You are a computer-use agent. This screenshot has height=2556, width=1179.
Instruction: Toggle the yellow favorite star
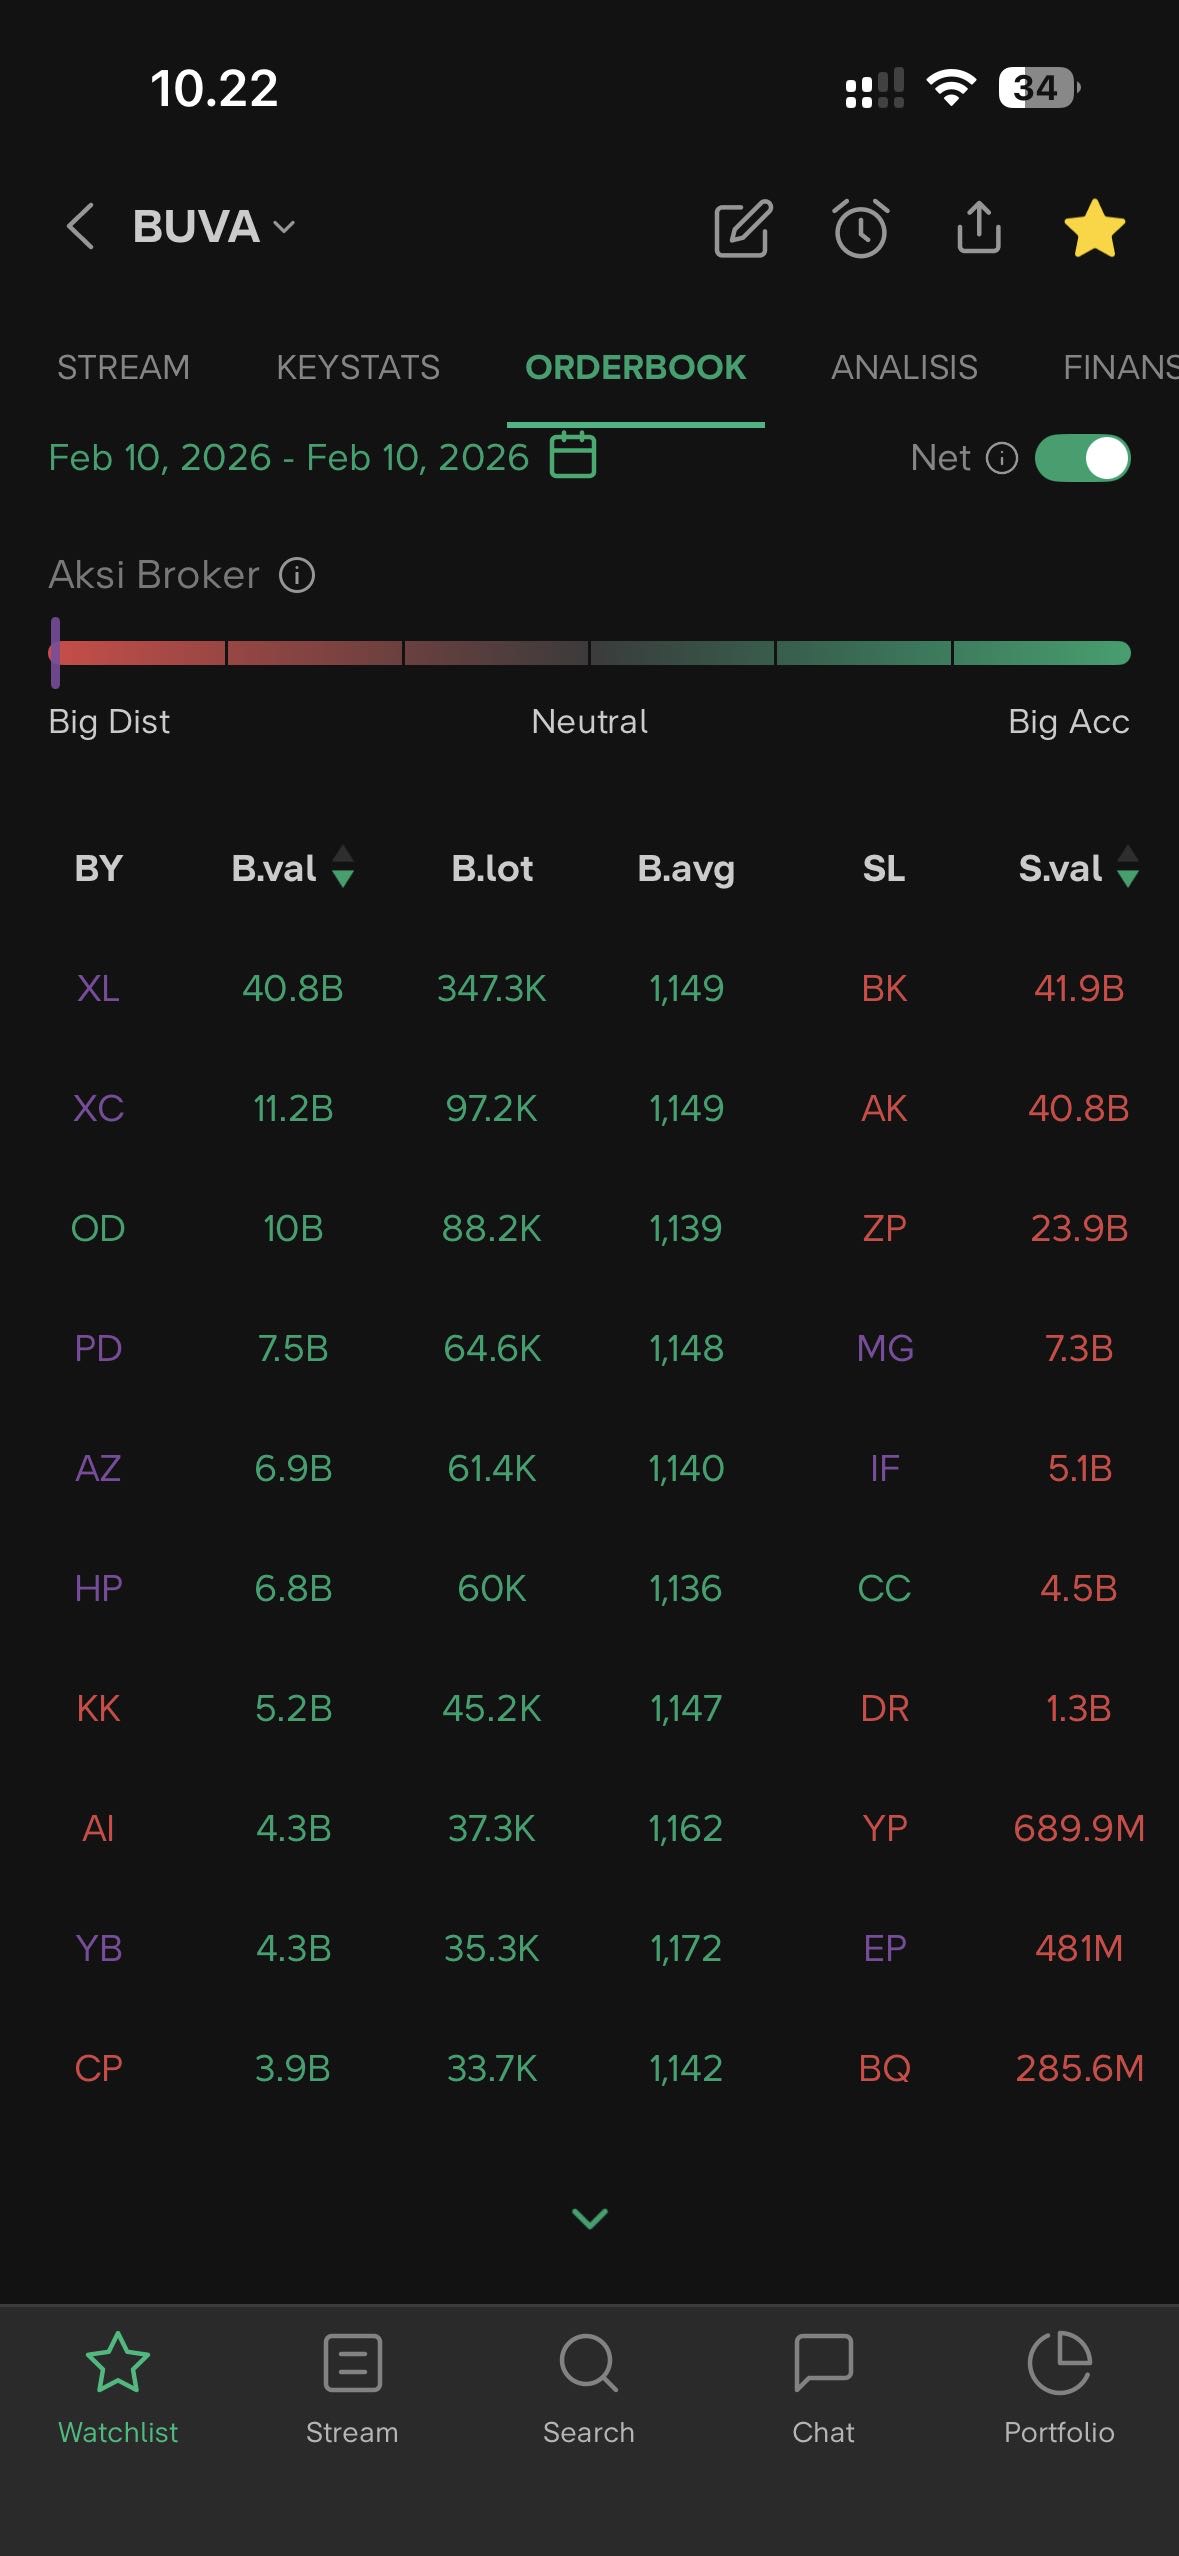pos(1094,229)
